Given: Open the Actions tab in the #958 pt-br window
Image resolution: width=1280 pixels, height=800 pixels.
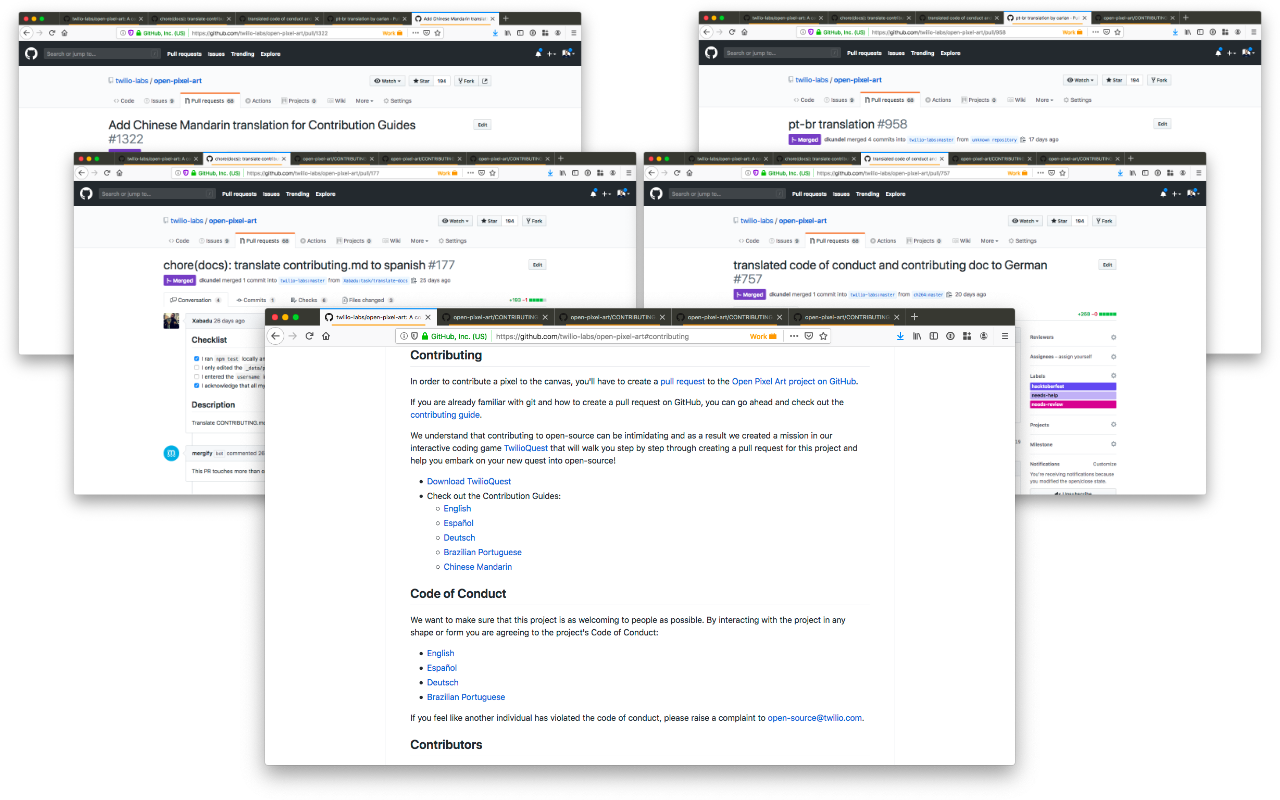Looking at the screenshot, I should 940,100.
